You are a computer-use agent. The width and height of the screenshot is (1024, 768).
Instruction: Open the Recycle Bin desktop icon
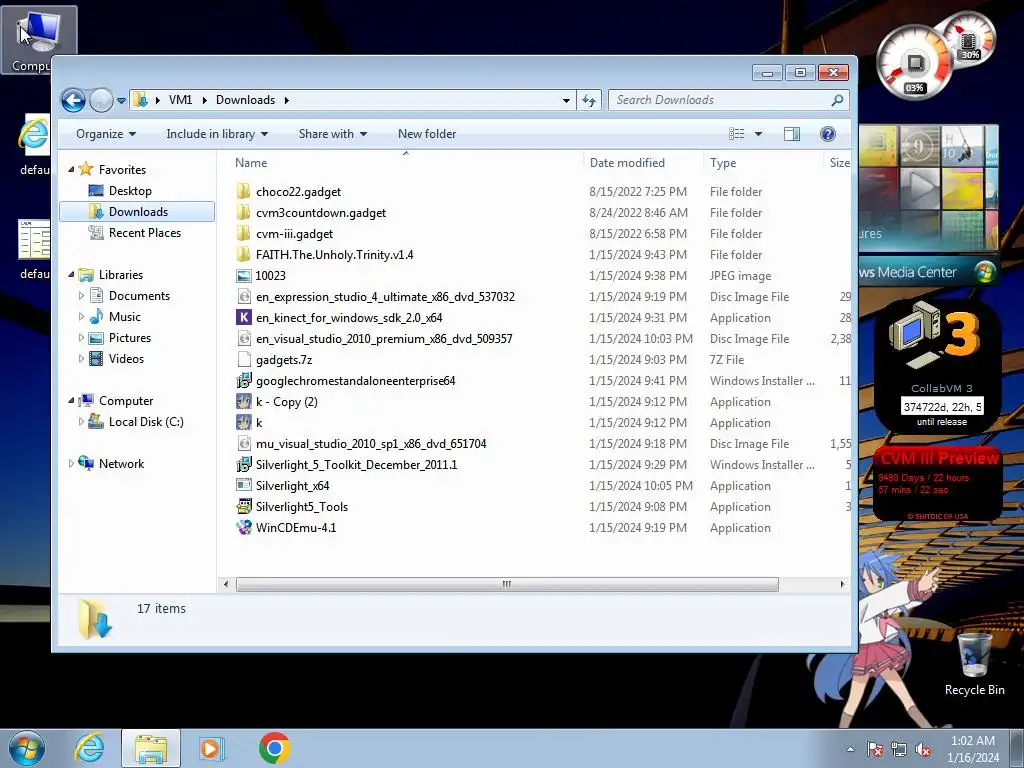tap(974, 664)
